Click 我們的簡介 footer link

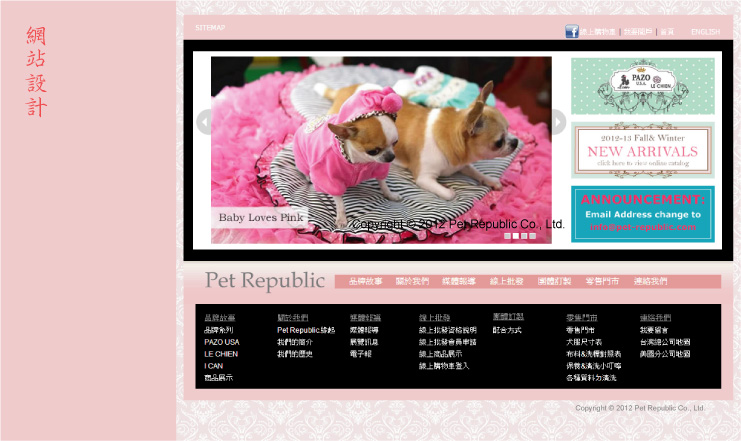click(x=295, y=342)
